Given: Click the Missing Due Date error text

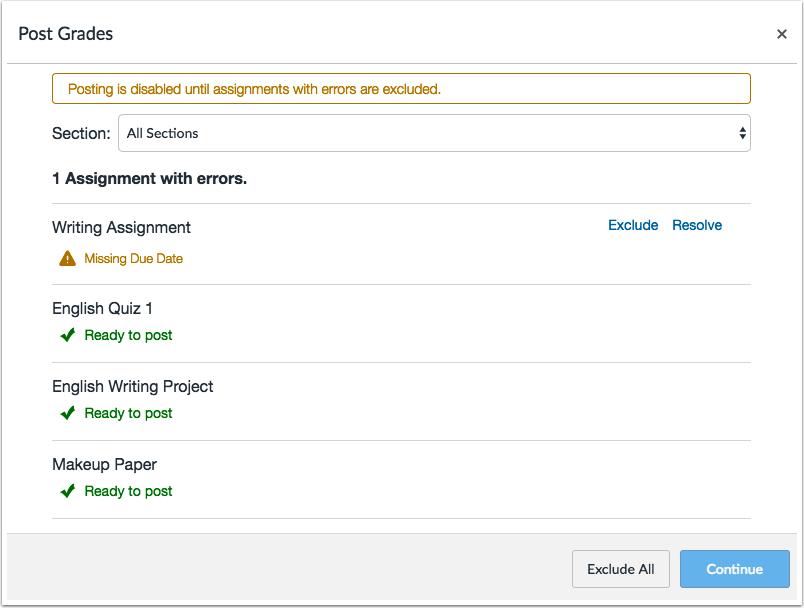Looking at the screenshot, I should point(133,258).
